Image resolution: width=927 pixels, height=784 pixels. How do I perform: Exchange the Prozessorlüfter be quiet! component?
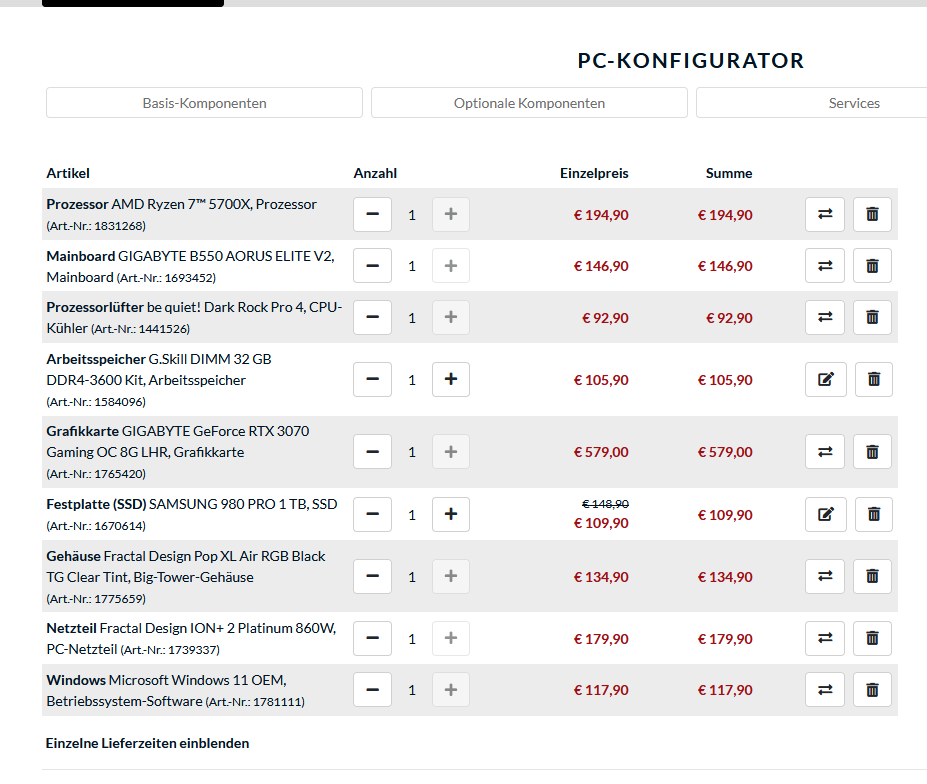tap(825, 318)
